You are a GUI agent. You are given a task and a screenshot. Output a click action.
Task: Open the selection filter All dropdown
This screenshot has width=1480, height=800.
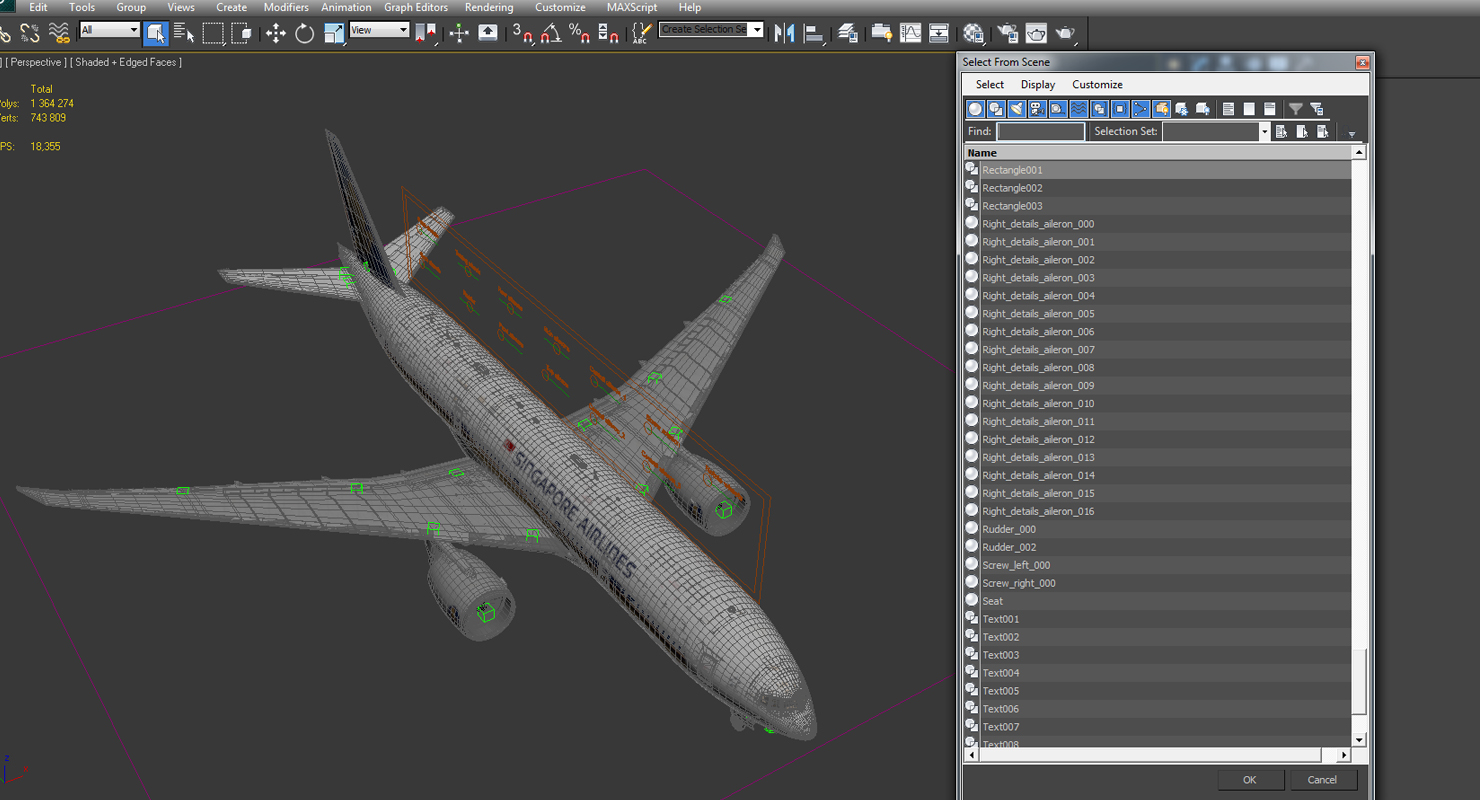click(109, 30)
